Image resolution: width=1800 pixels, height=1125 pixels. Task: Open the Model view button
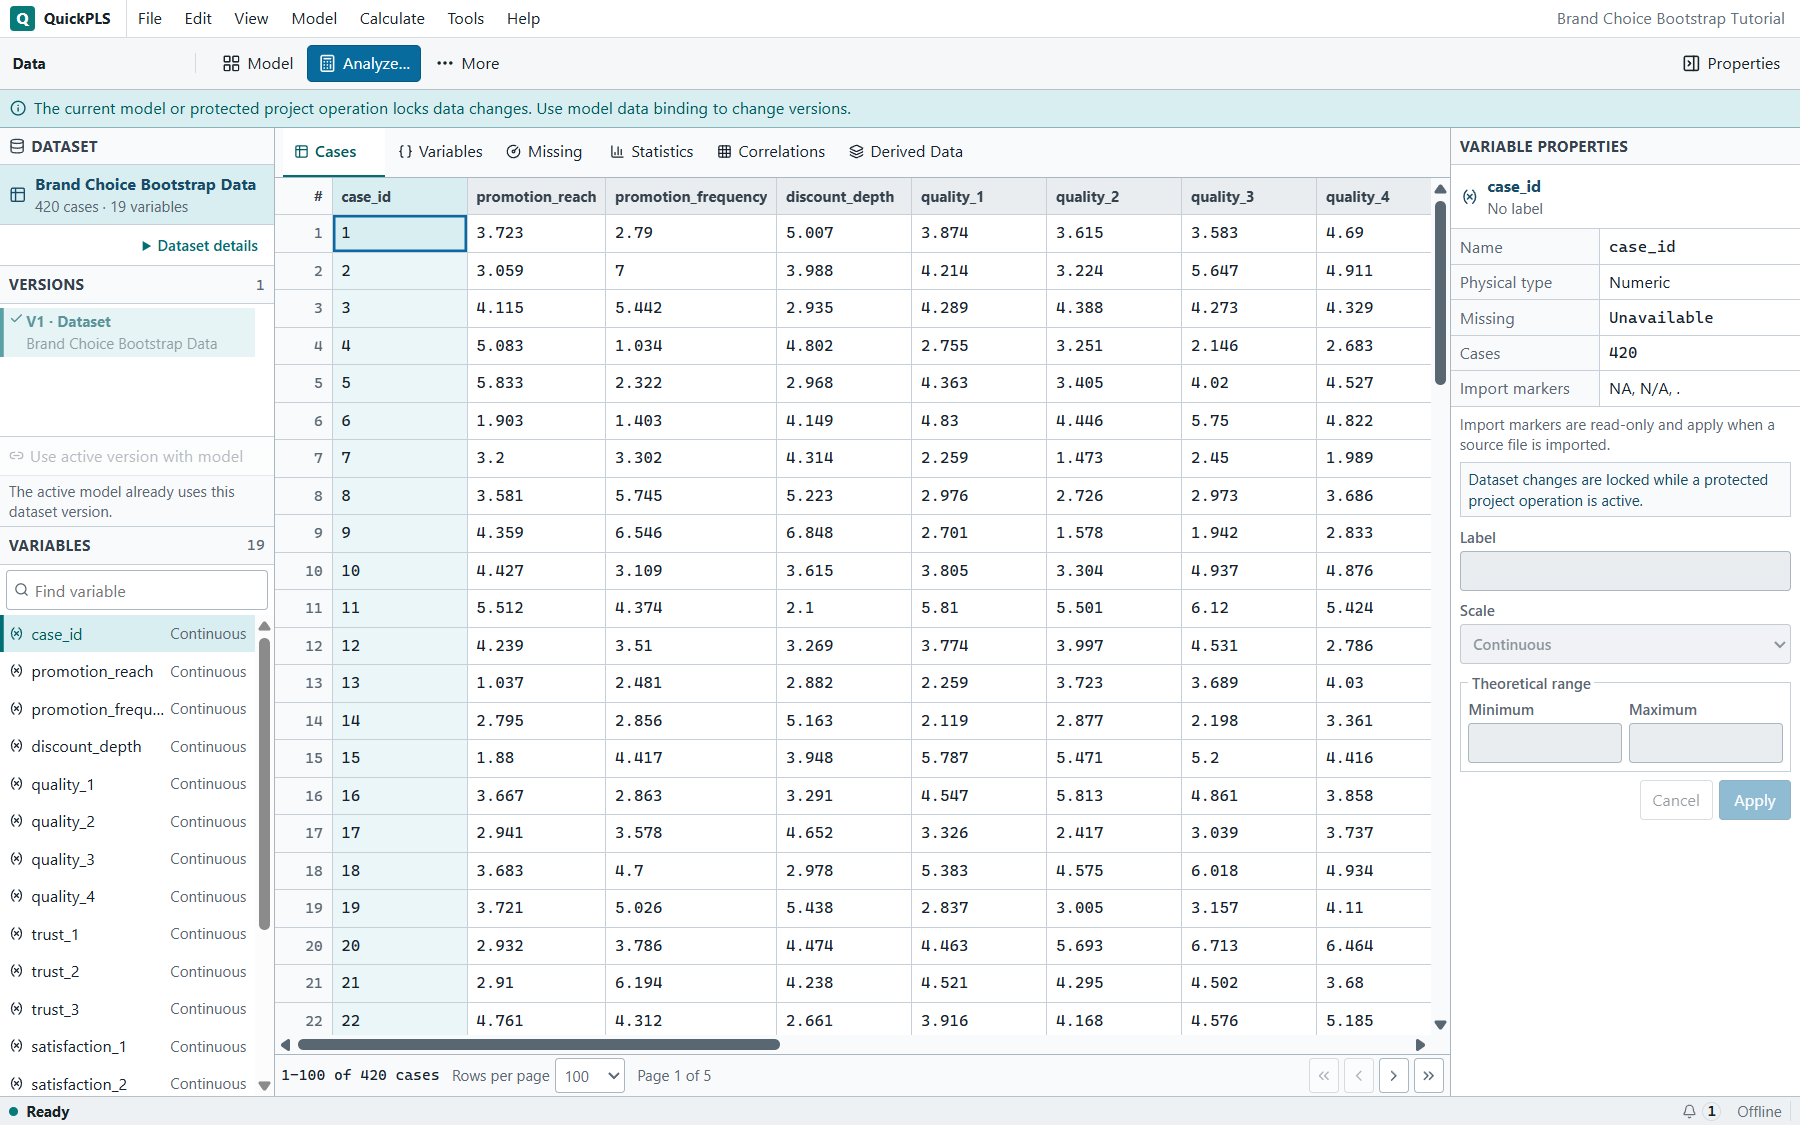click(x=258, y=63)
